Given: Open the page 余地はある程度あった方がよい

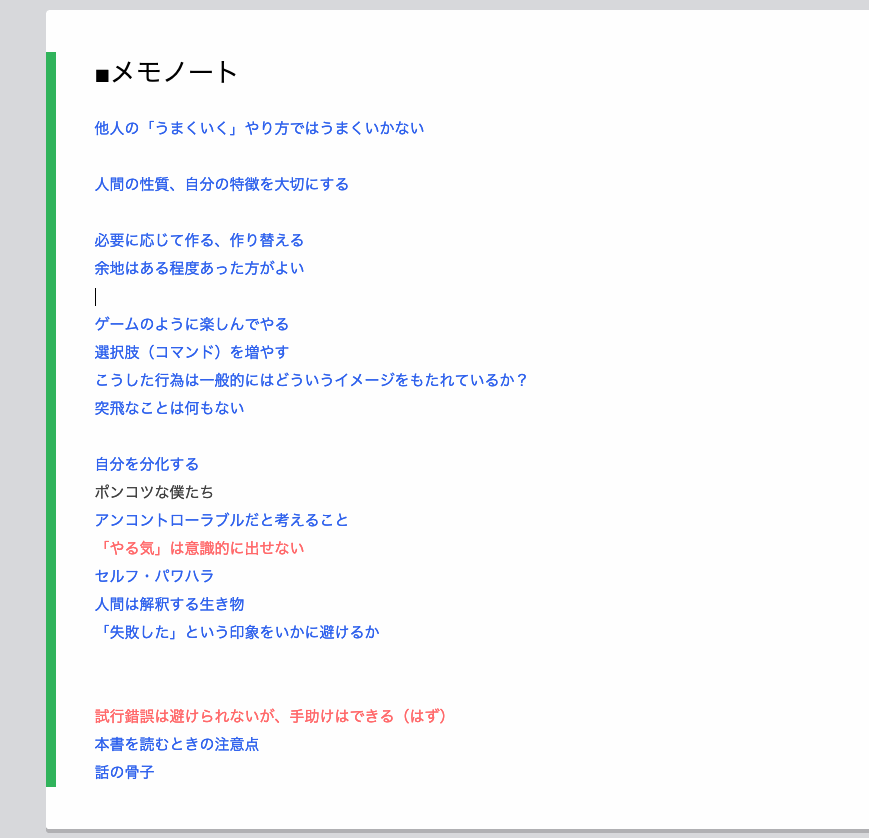Looking at the screenshot, I should [199, 268].
